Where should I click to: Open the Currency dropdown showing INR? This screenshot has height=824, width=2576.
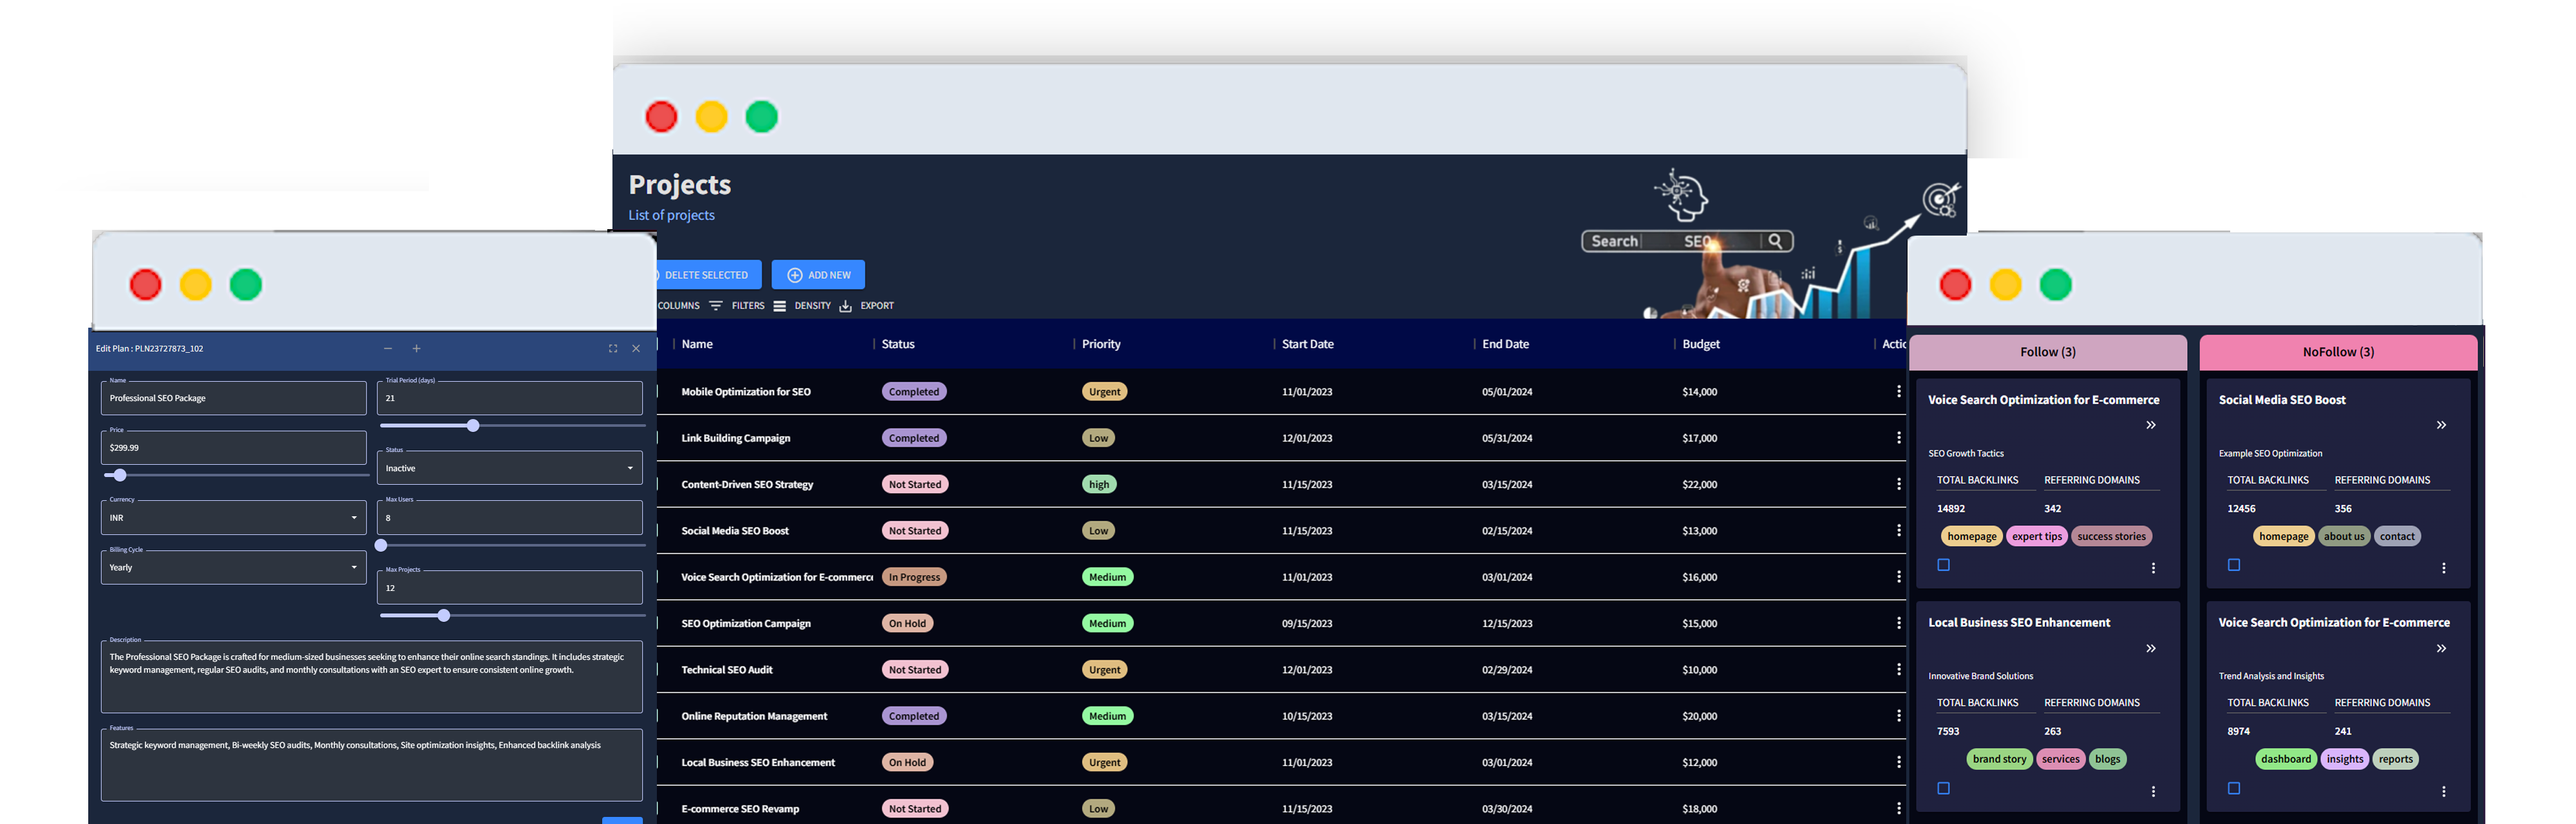[233, 517]
